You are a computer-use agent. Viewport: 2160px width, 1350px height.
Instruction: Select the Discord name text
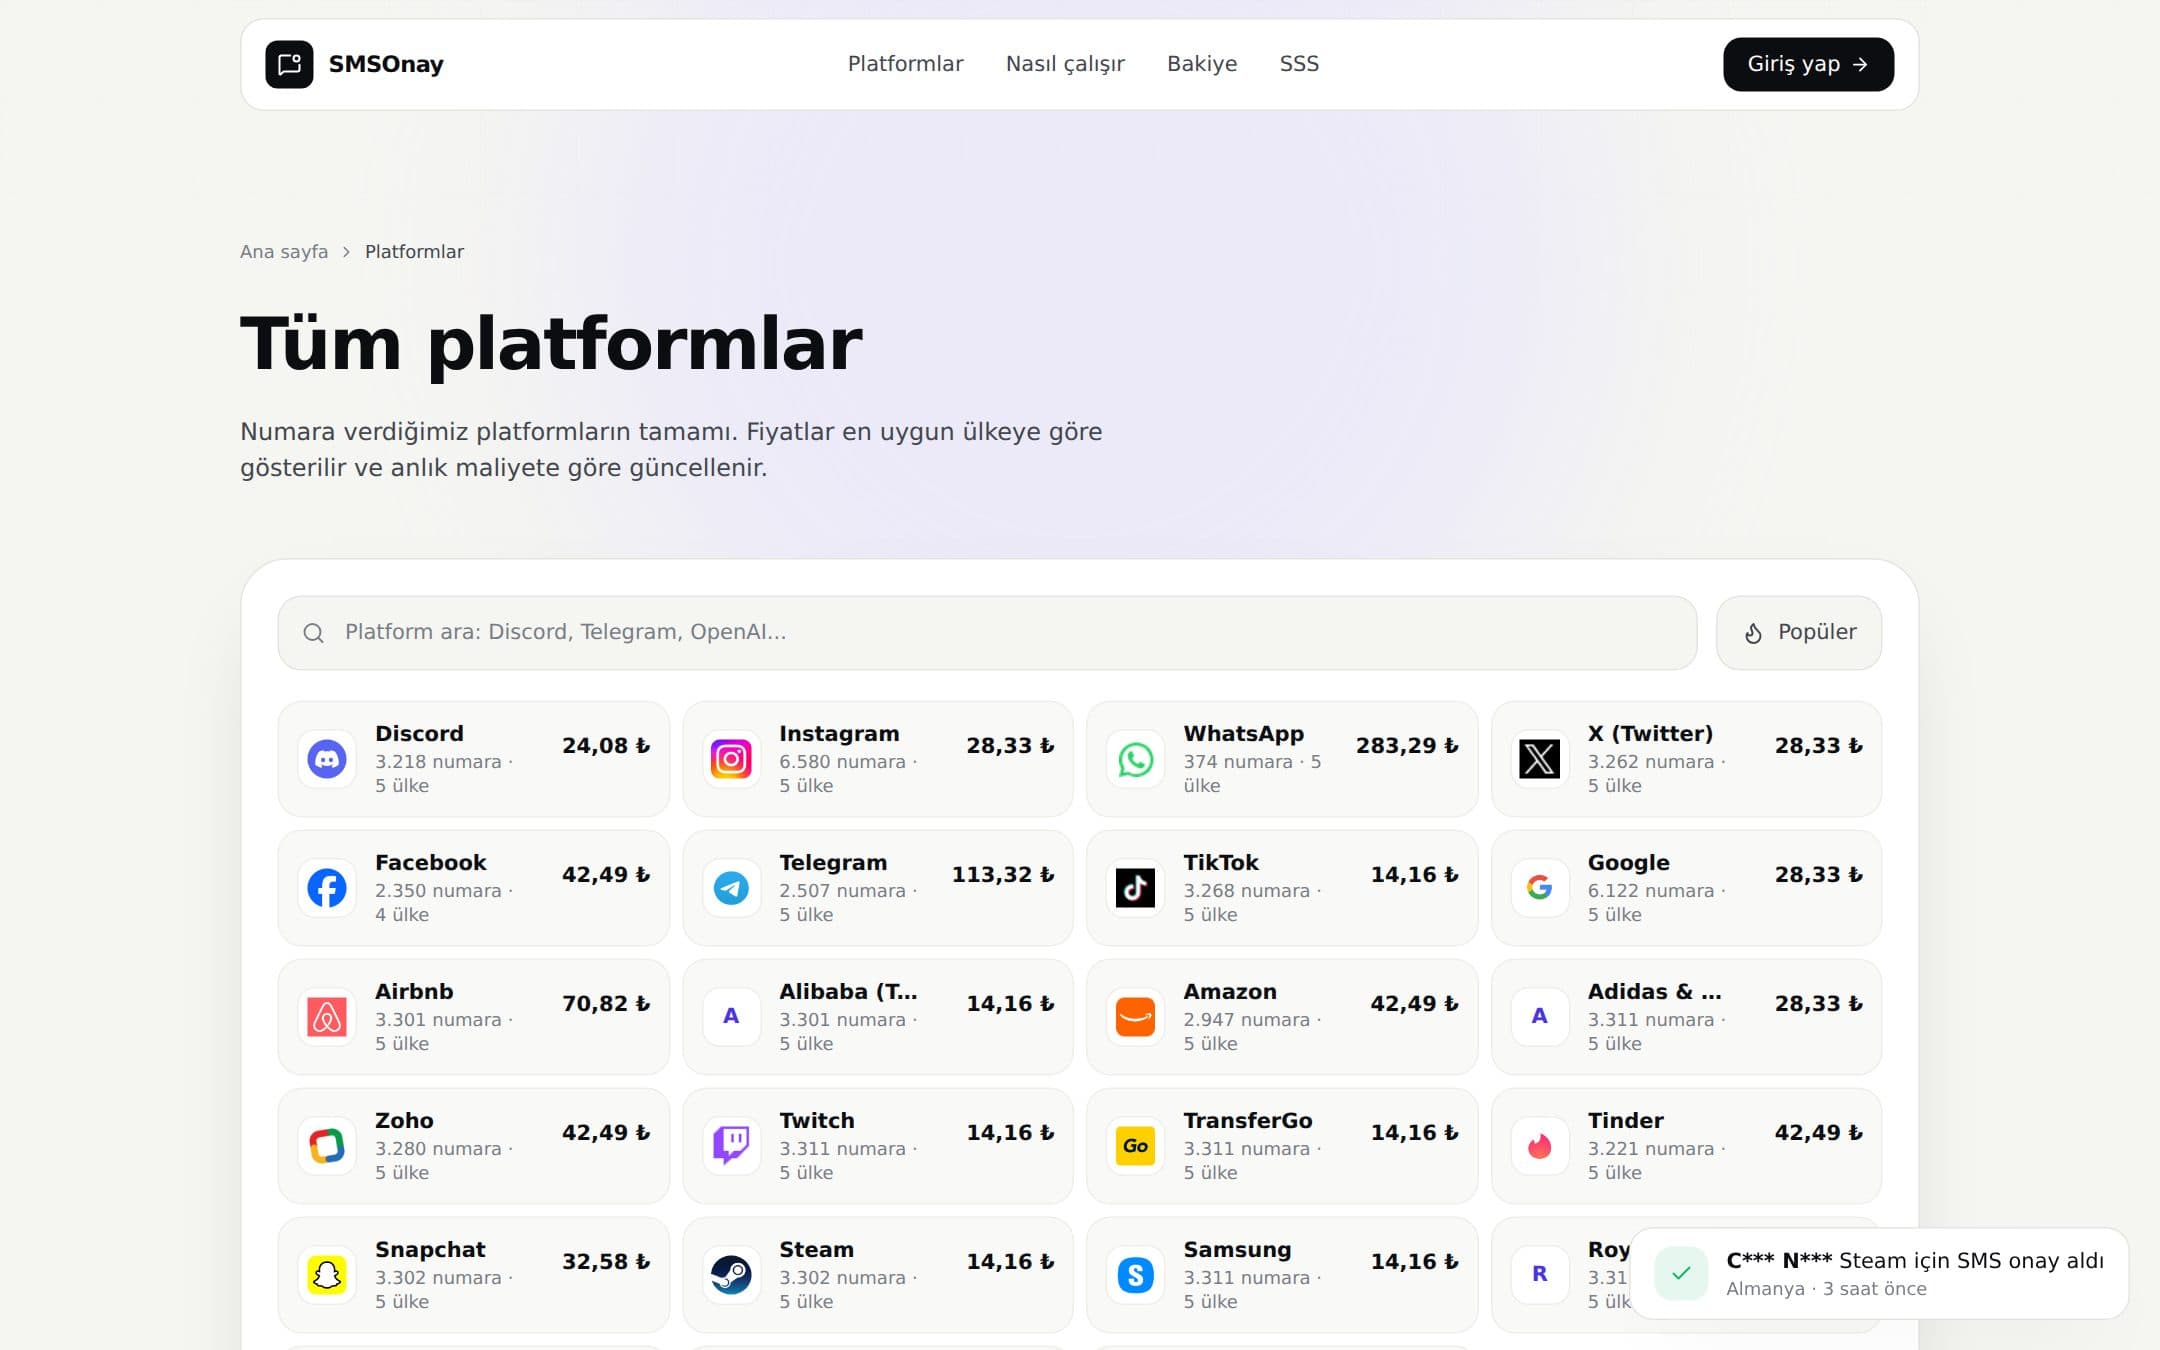pos(419,734)
